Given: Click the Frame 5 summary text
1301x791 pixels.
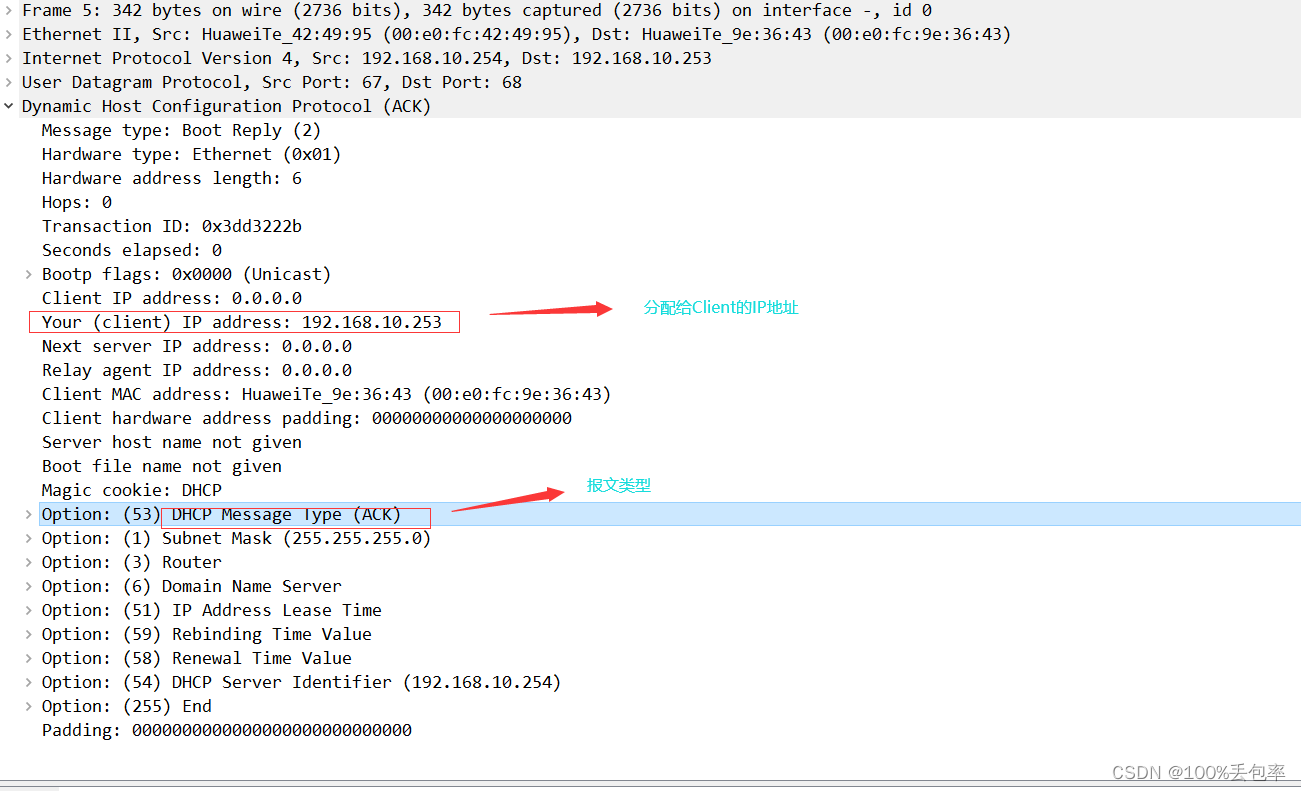Looking at the screenshot, I should tap(477, 11).
